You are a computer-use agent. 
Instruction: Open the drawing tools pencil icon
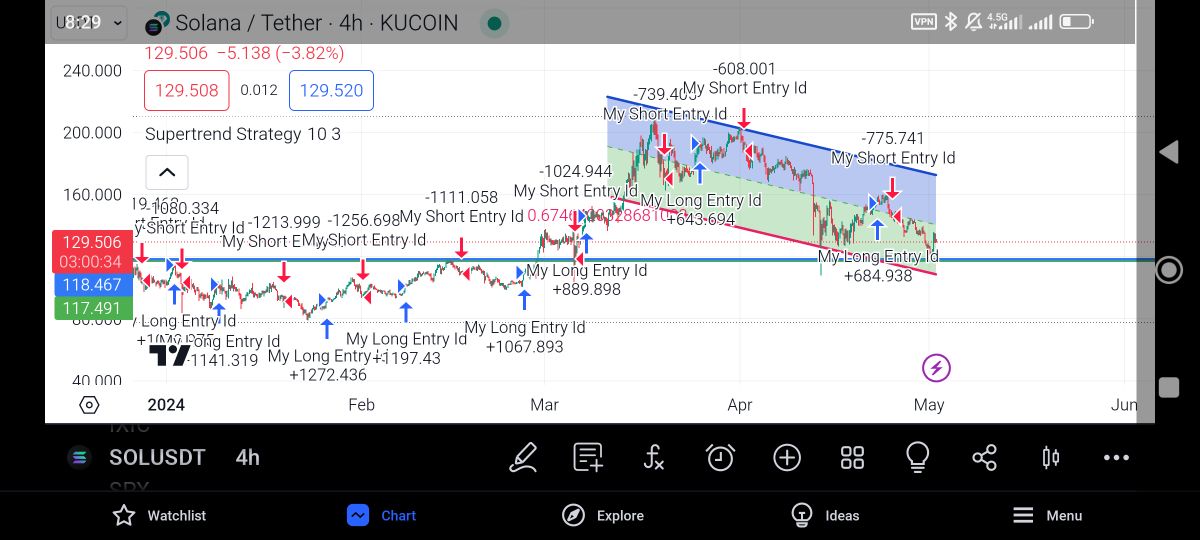pyautogui.click(x=523, y=457)
